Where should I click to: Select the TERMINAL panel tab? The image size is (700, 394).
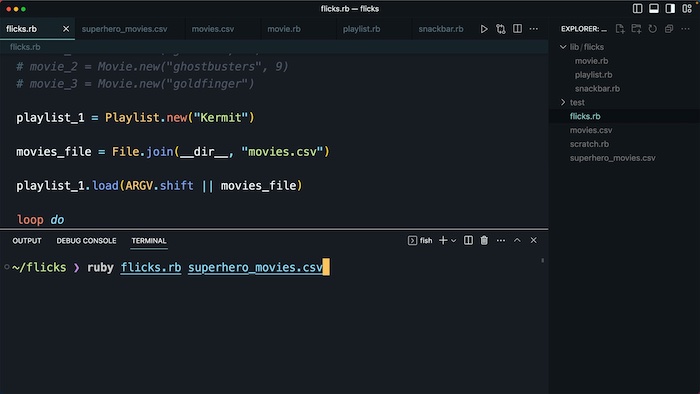tap(149, 241)
